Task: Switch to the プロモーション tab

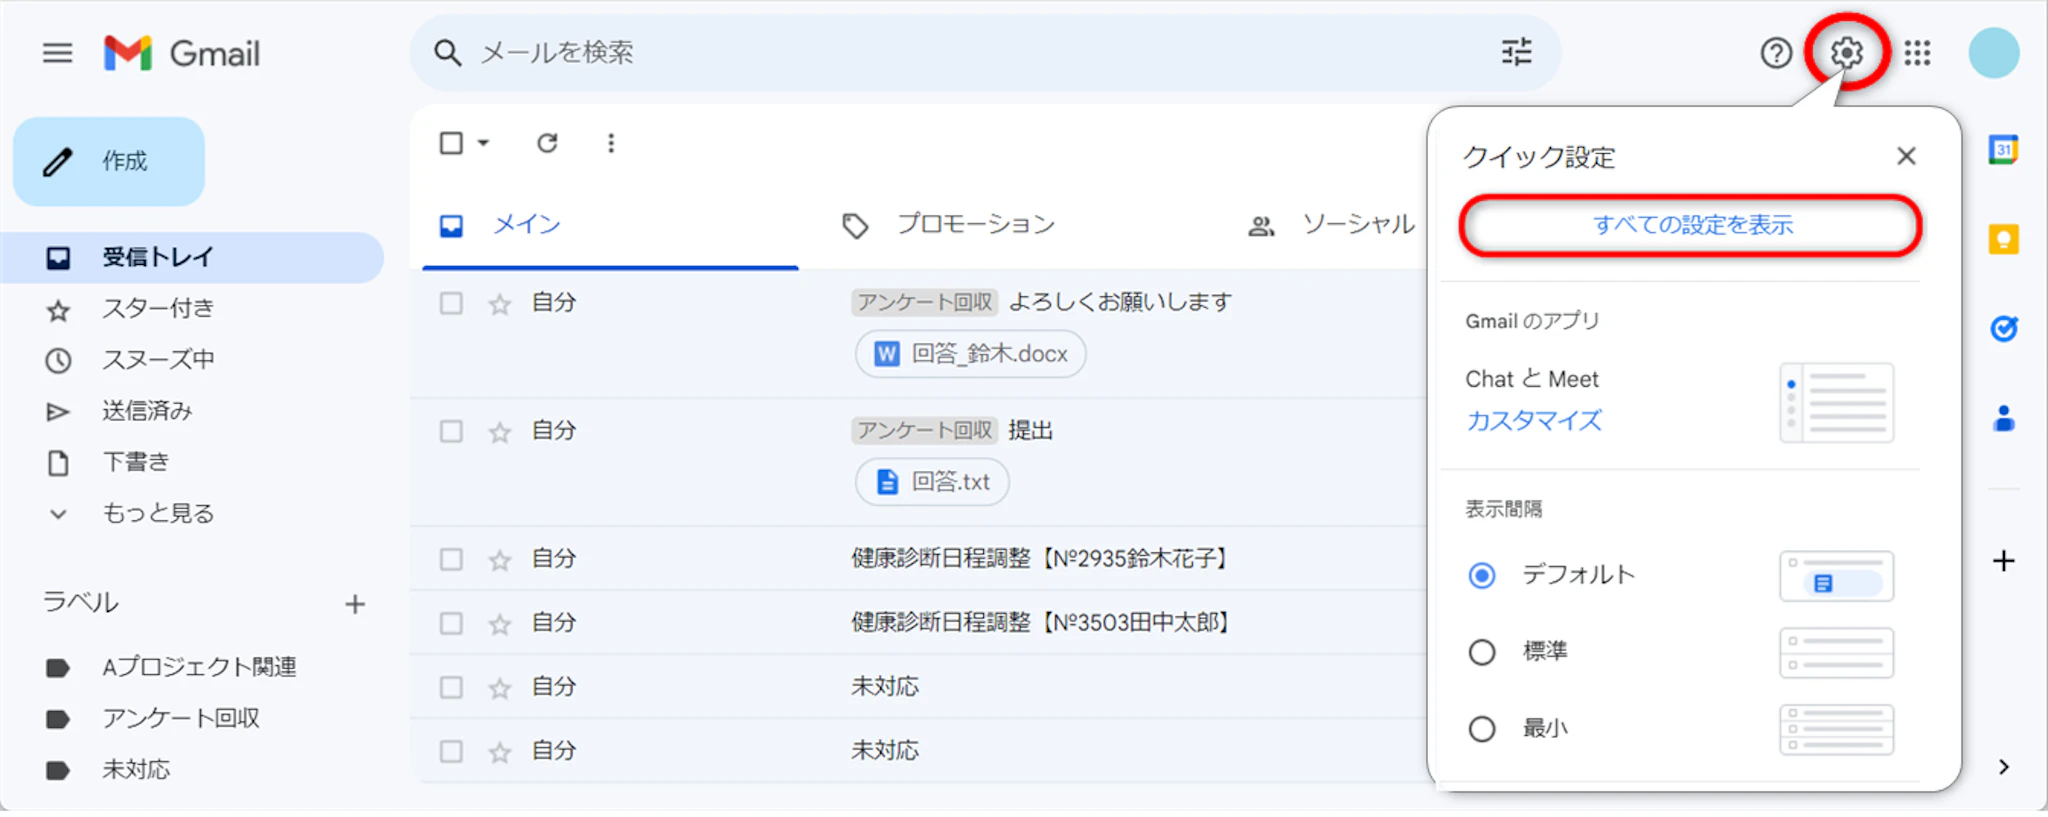Action: click(974, 225)
